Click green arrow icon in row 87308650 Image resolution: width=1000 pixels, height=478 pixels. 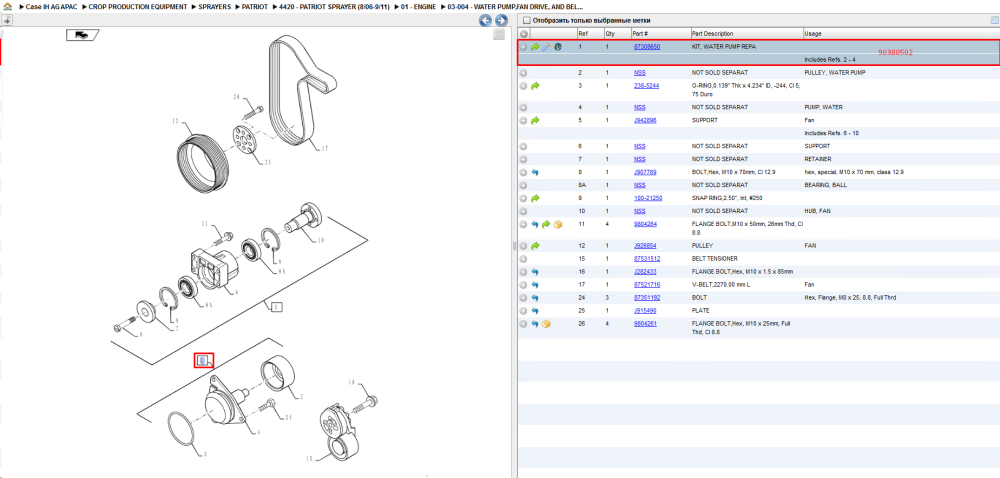click(535, 47)
